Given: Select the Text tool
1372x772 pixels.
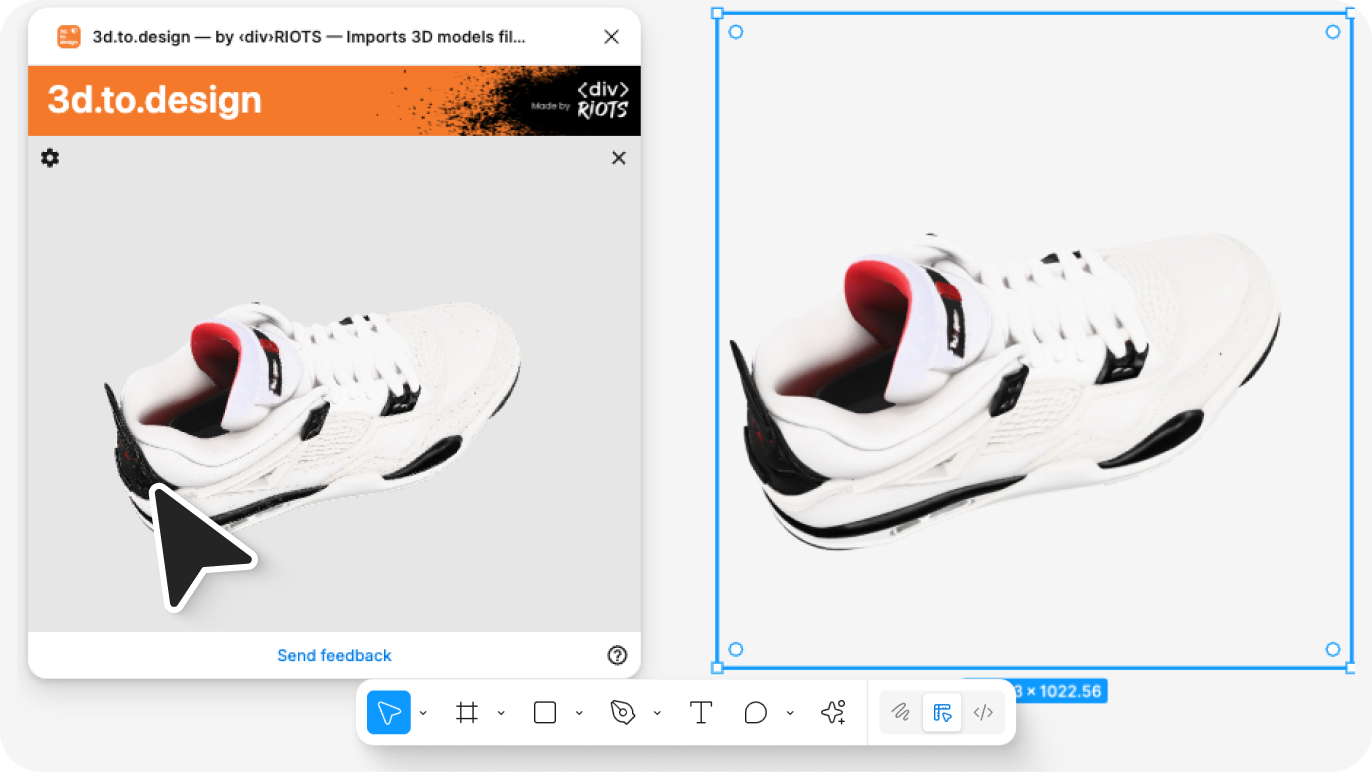Looking at the screenshot, I should click(701, 713).
